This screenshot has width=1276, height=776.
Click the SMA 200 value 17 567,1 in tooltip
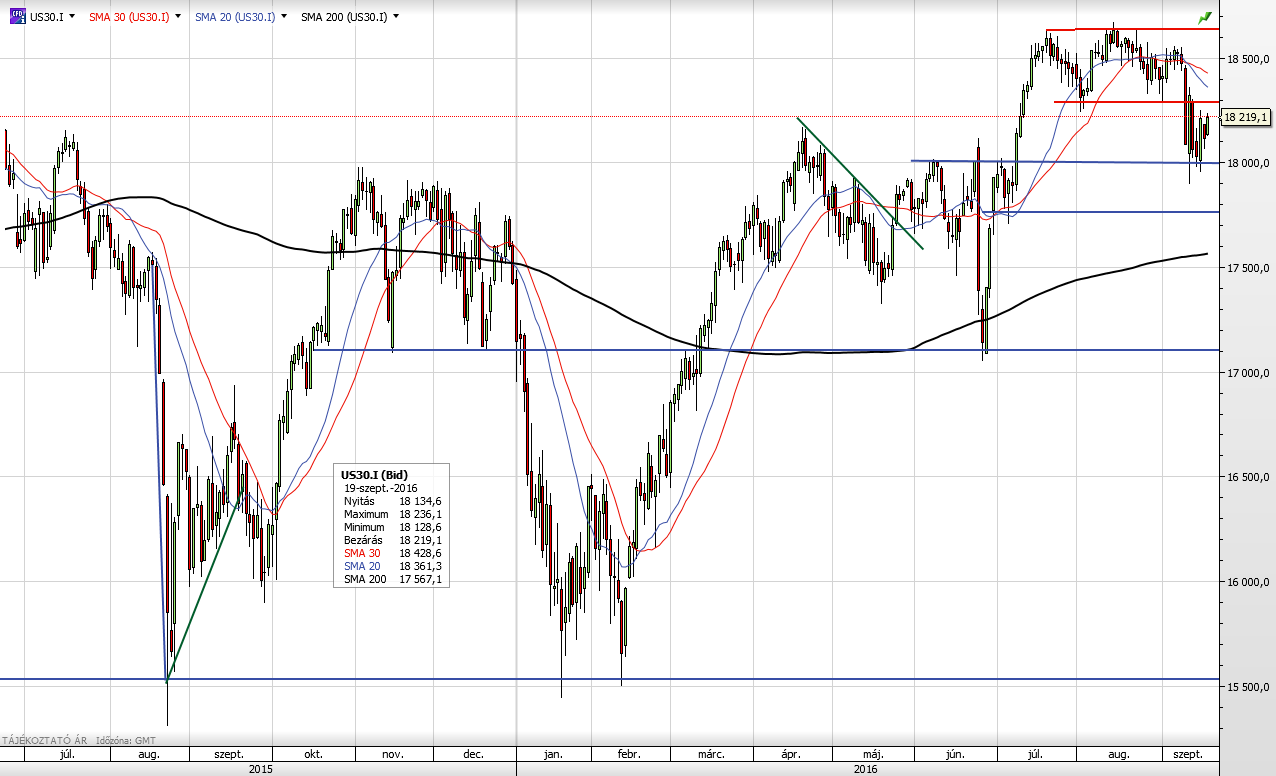click(422, 579)
